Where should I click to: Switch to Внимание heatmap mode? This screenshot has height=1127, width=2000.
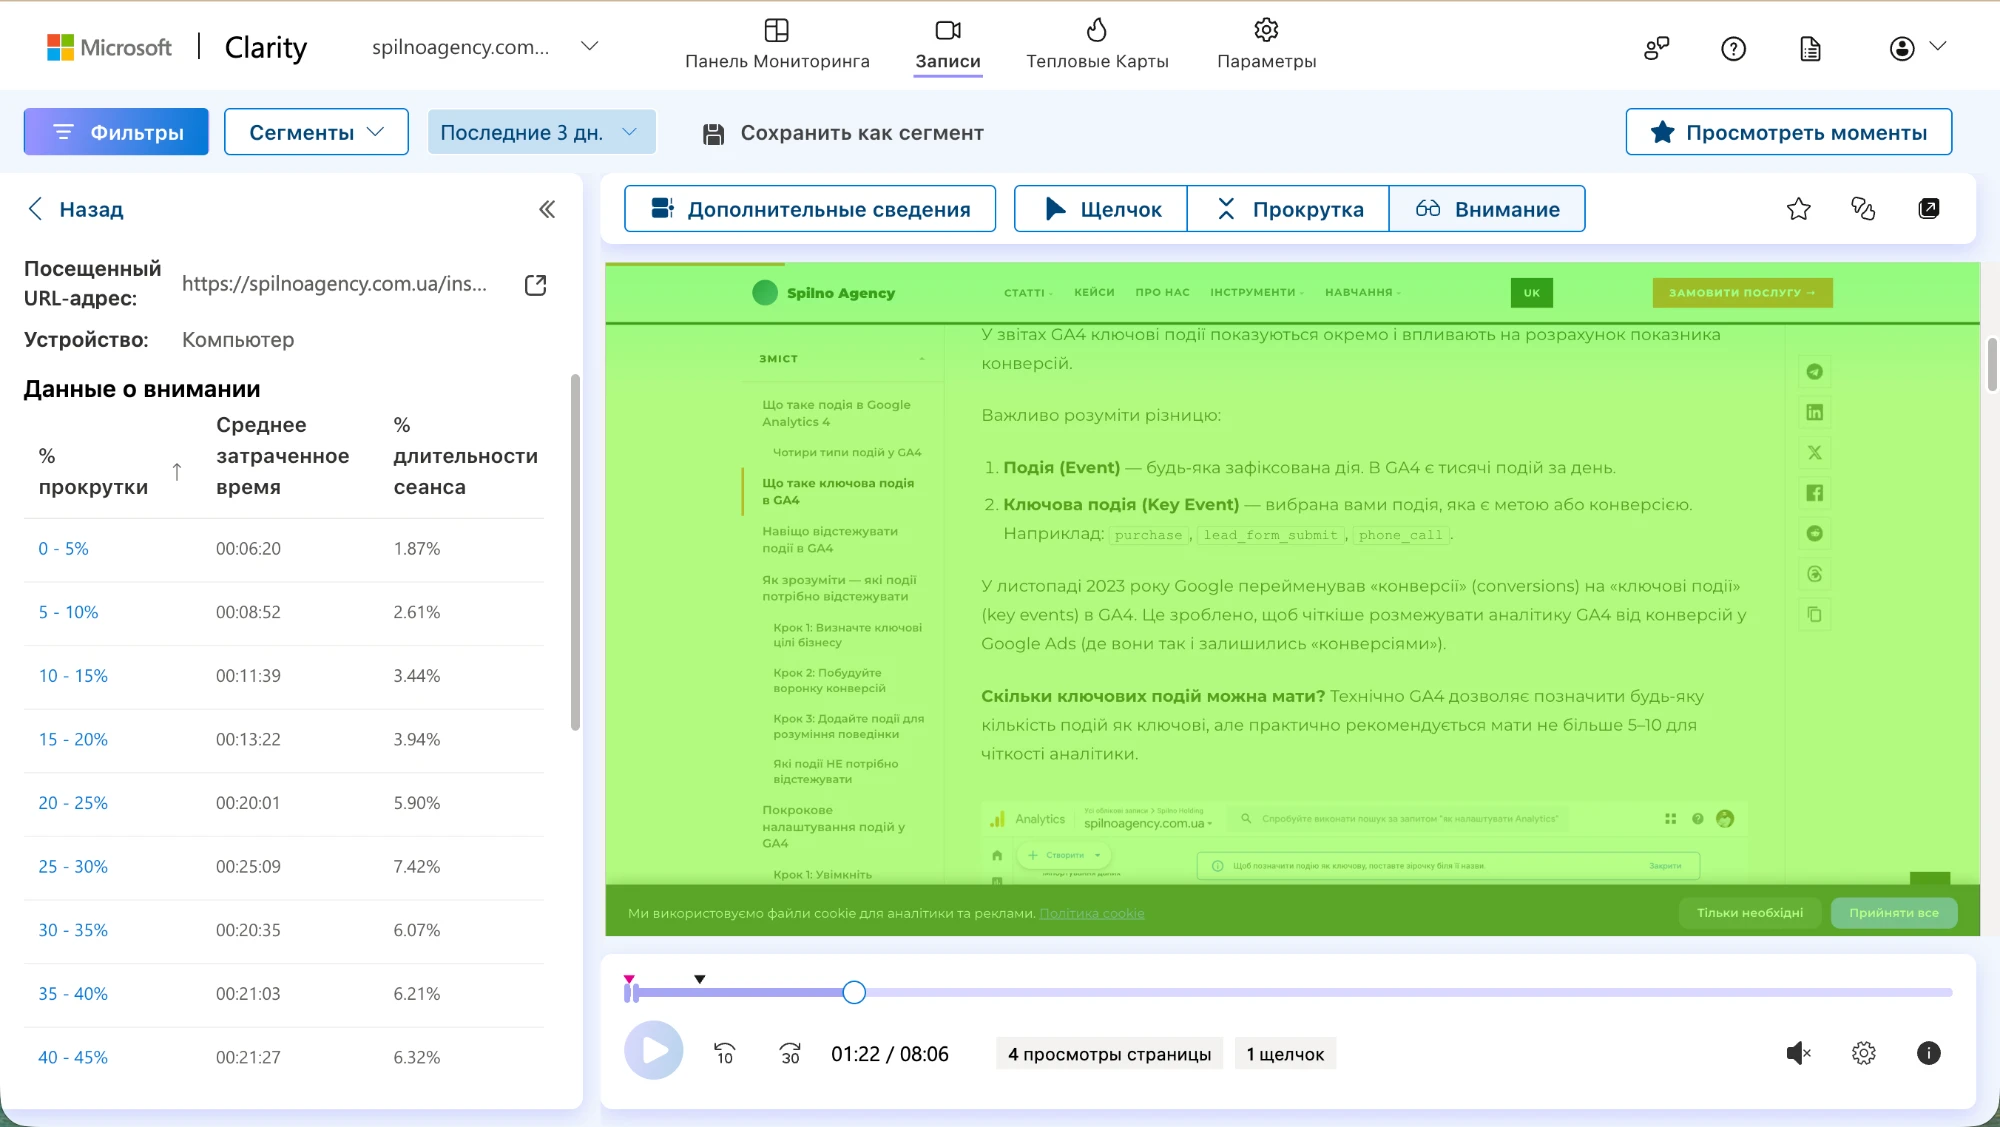(x=1487, y=209)
